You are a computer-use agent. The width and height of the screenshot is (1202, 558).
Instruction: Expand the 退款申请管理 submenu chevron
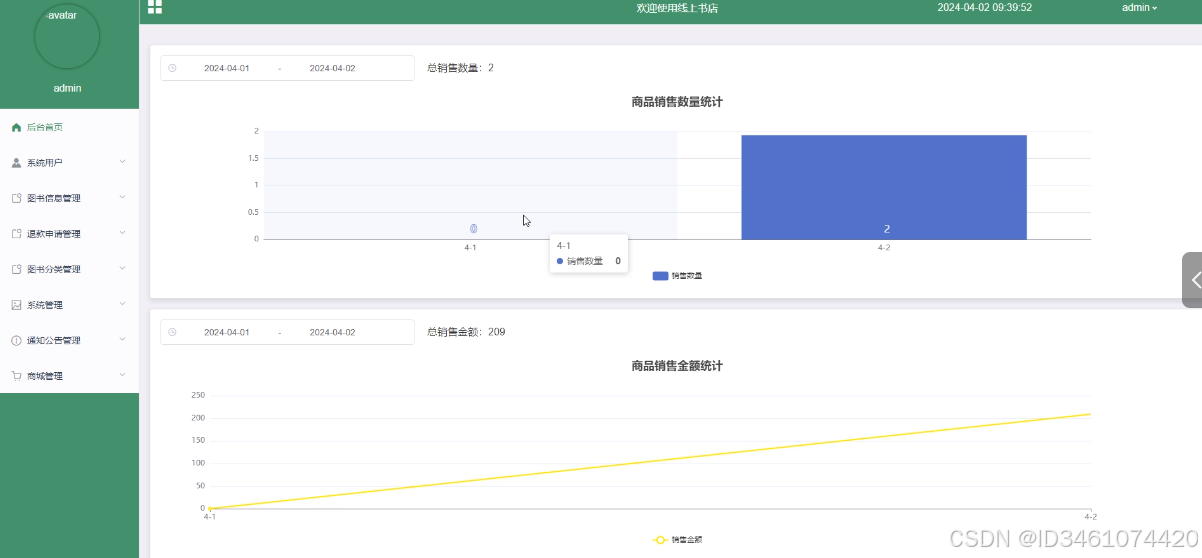click(122, 233)
